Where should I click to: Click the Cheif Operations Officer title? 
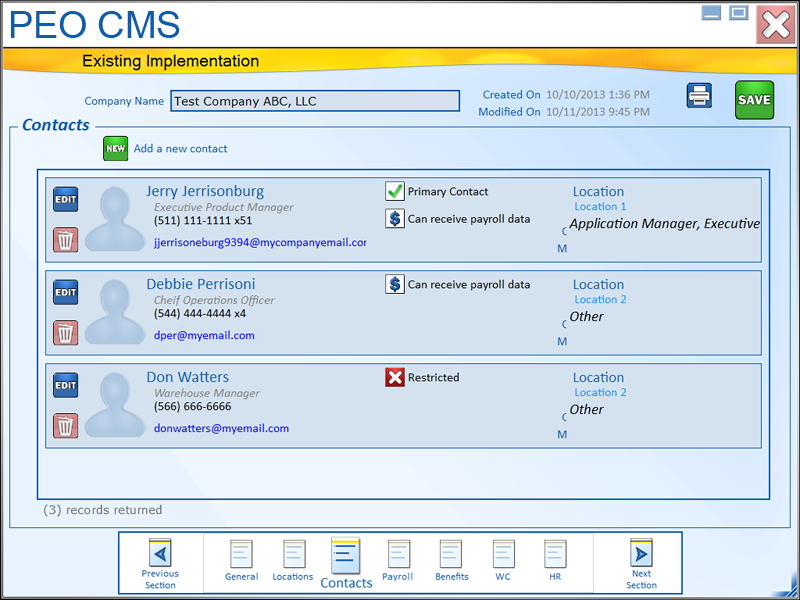[x=214, y=300]
